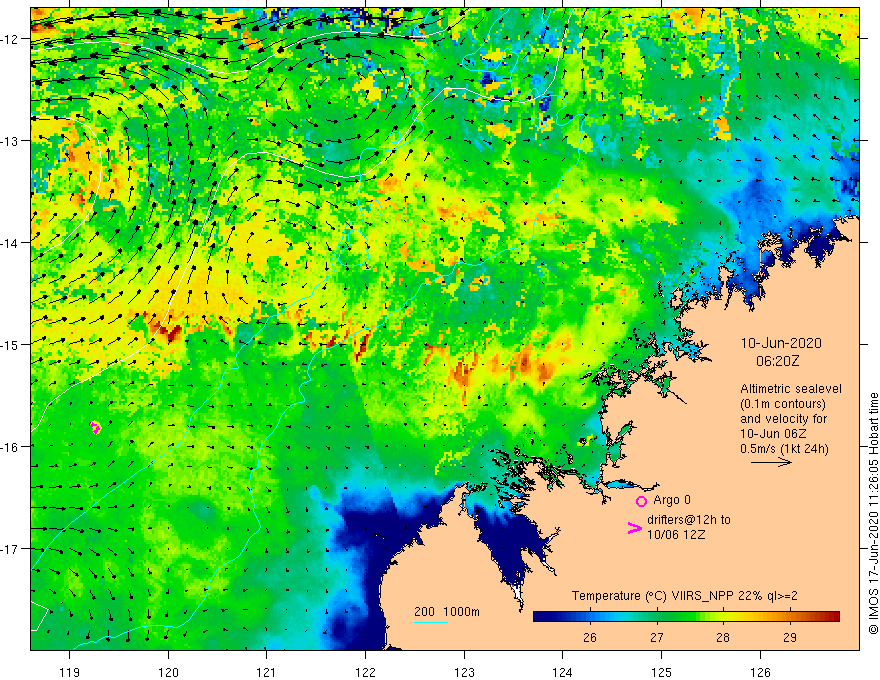The width and height of the screenshot is (880, 680).
Task: Click the time text 06:20Z
Action: pos(777,361)
